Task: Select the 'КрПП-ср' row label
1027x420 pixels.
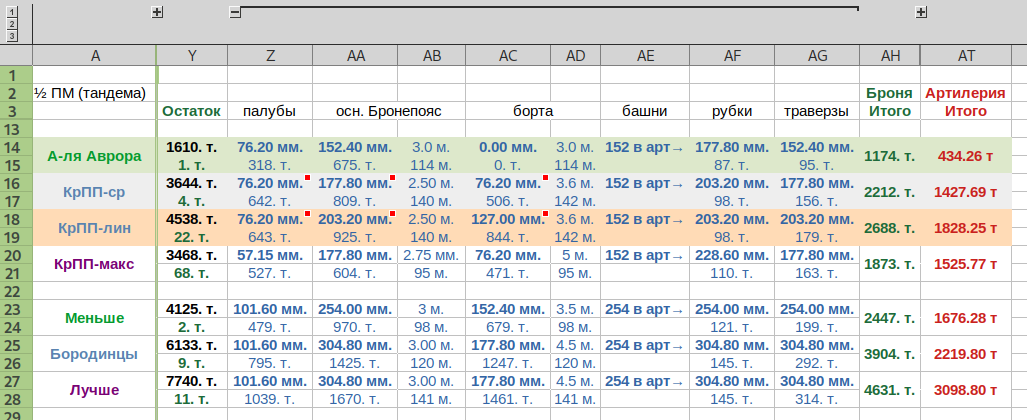Action: (94, 192)
